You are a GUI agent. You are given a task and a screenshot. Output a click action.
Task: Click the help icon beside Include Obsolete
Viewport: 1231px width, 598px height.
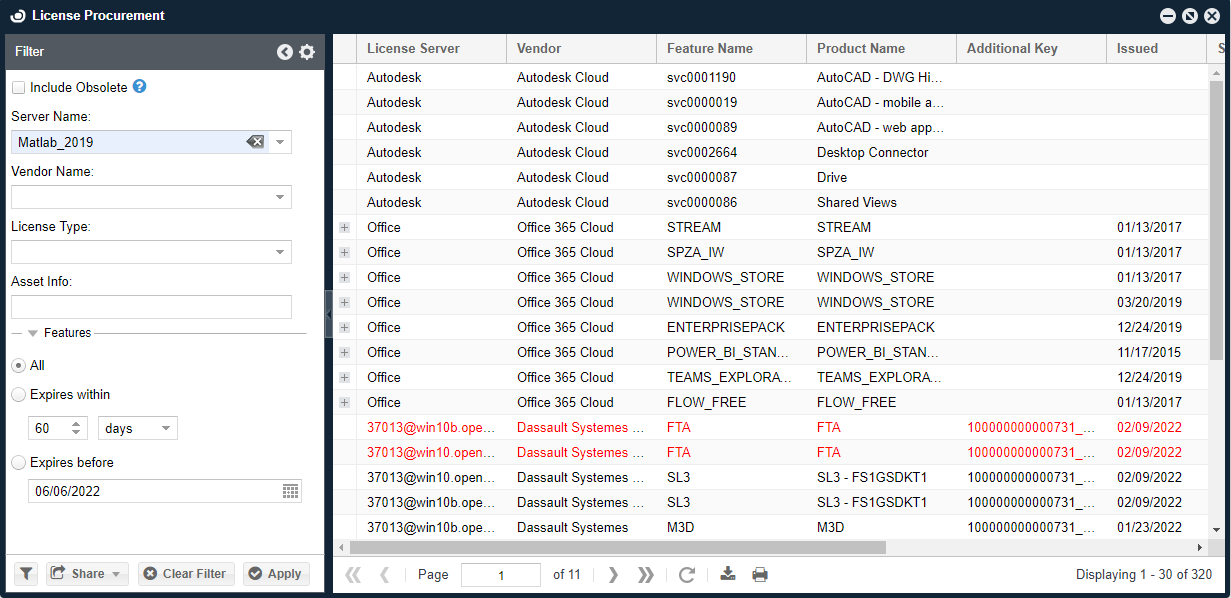(x=140, y=87)
